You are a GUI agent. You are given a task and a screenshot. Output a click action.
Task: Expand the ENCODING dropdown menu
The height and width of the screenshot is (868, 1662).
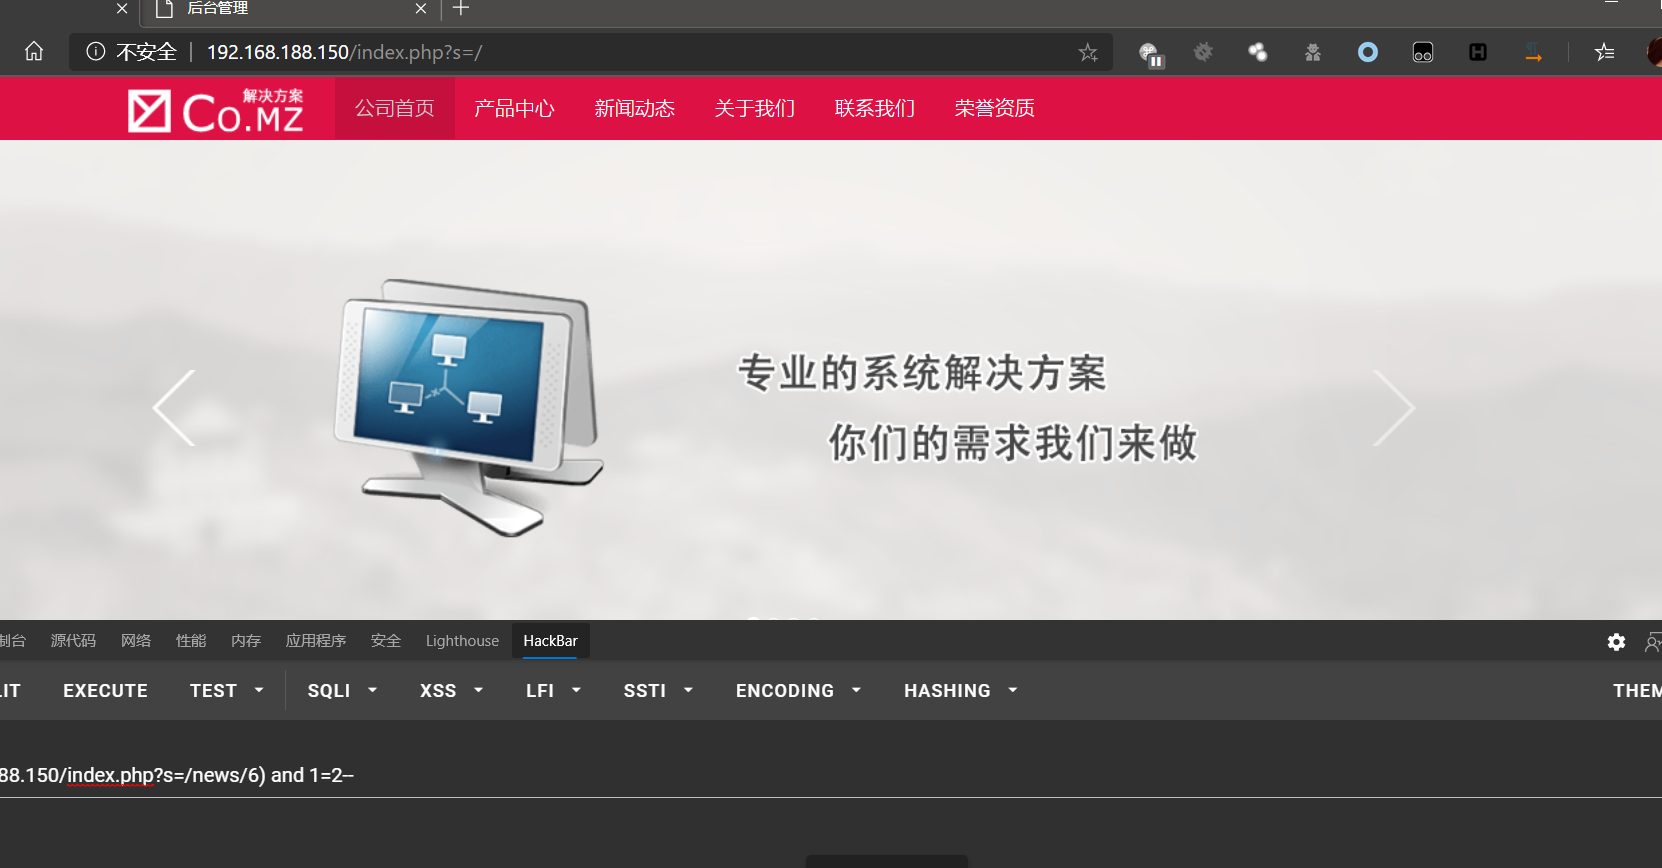click(x=798, y=691)
